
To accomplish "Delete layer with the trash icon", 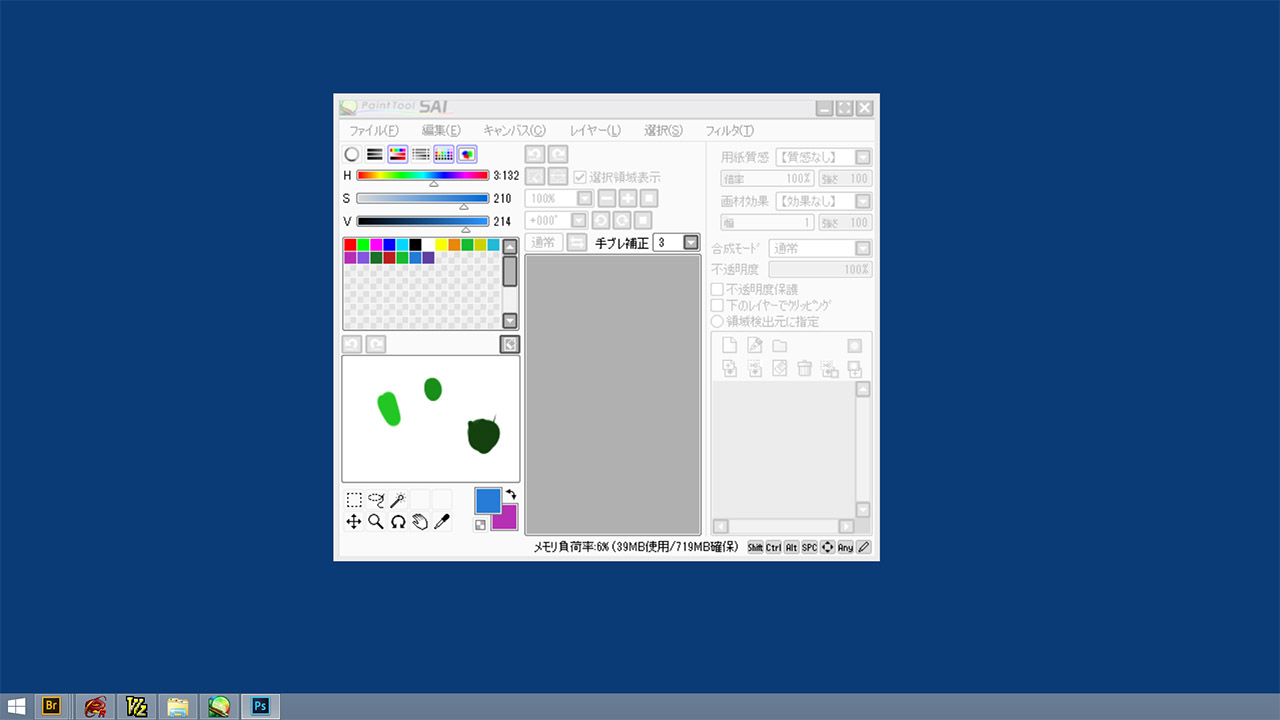I will tap(804, 369).
